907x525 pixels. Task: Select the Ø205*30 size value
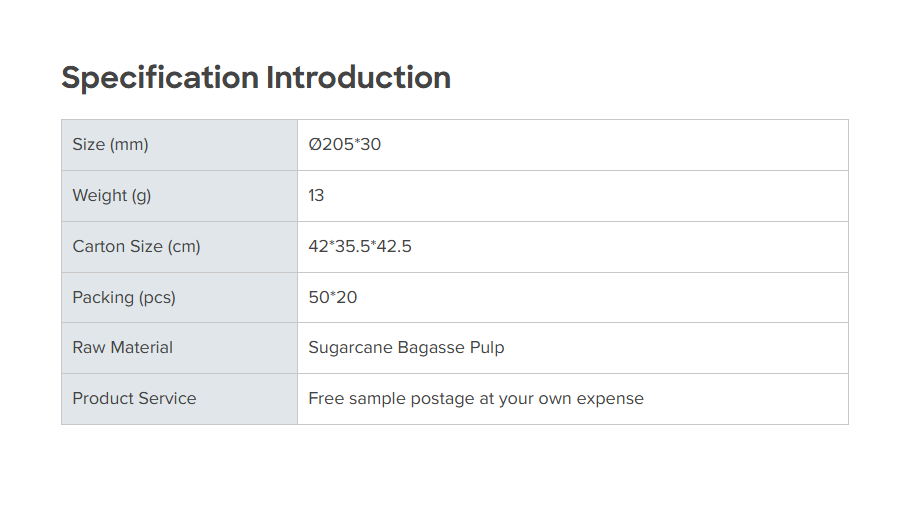[345, 145]
